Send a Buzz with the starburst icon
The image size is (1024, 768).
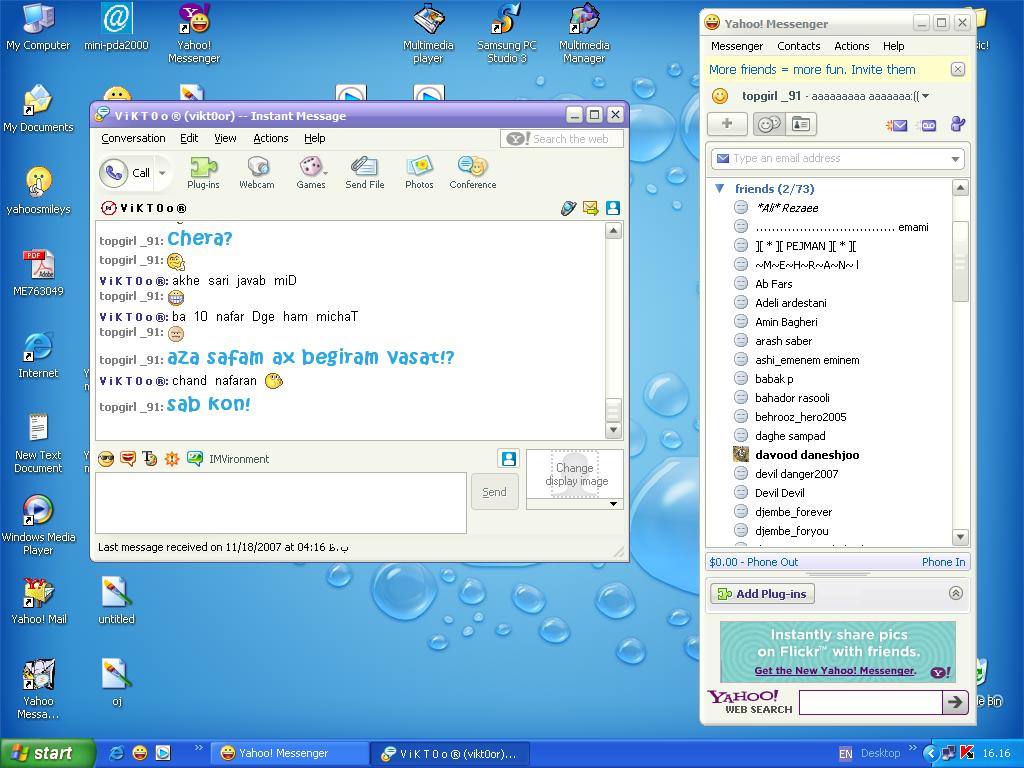[x=172, y=459]
